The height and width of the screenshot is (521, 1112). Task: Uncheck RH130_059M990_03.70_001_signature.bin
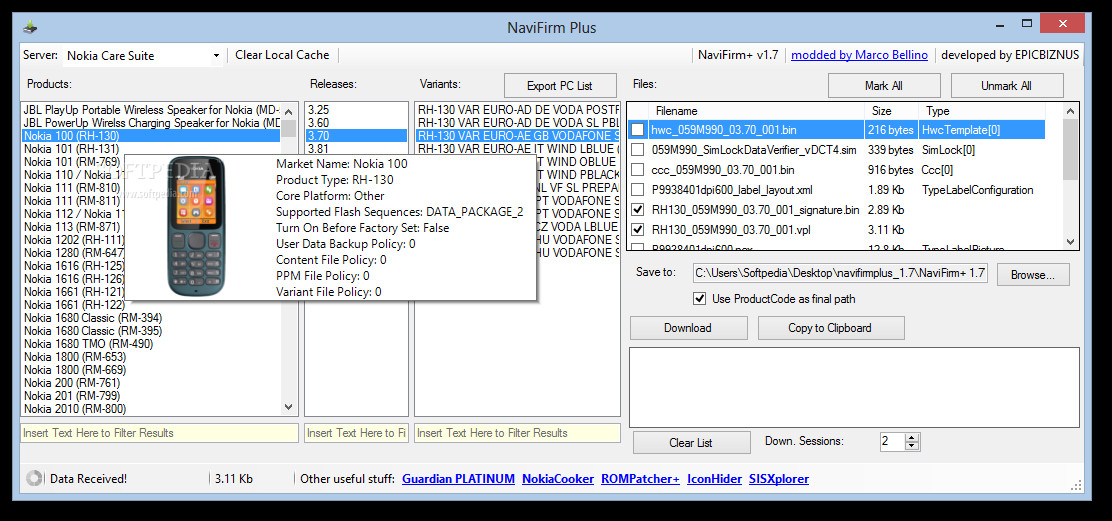click(x=638, y=210)
